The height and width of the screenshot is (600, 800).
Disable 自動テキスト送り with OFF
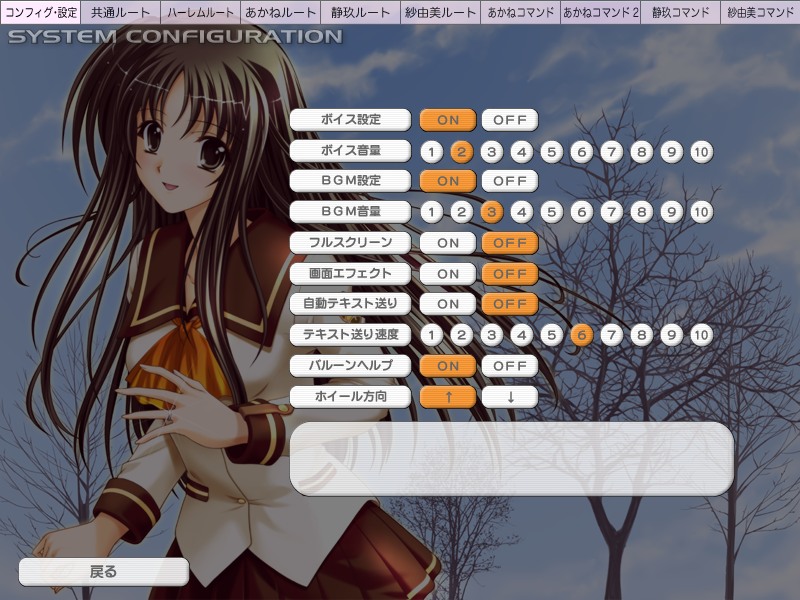[510, 305]
